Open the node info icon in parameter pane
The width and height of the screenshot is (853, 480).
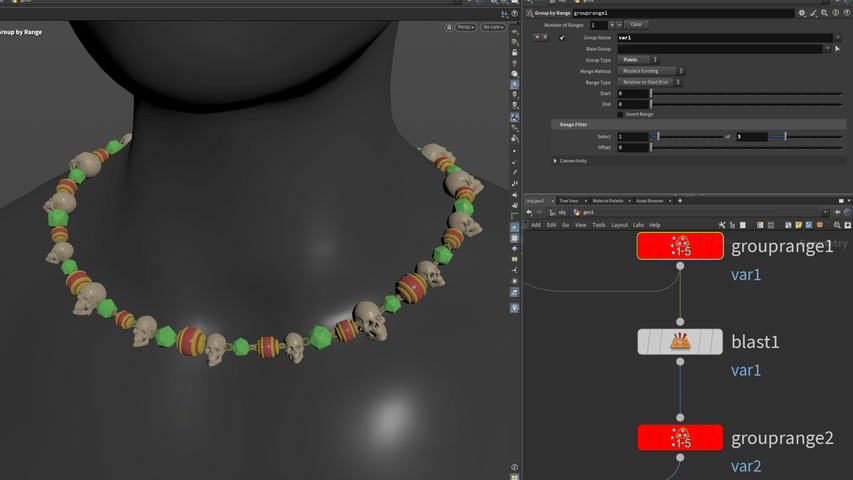(836, 13)
